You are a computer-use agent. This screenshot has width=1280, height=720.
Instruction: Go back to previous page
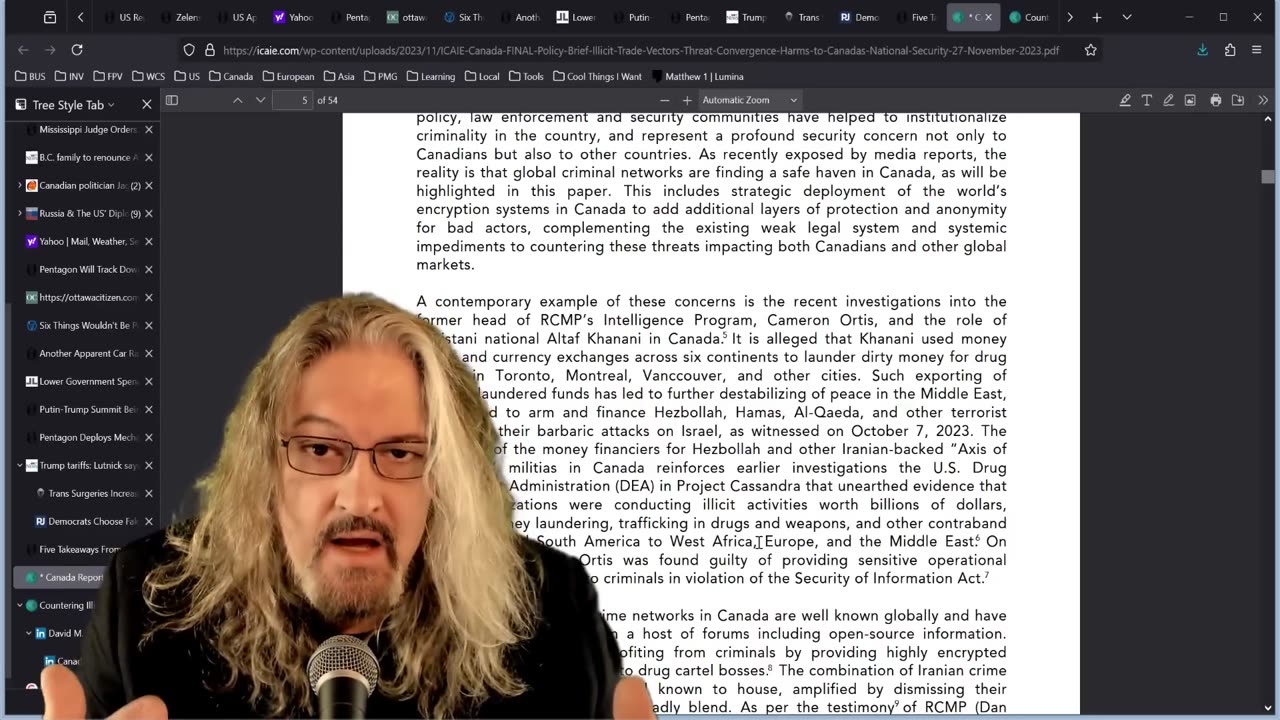coord(24,50)
